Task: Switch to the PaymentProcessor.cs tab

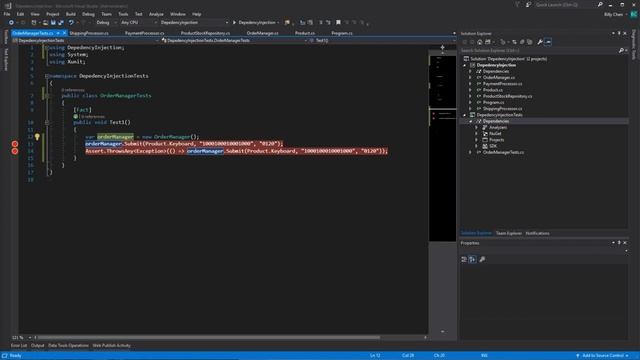Action: pos(144,33)
